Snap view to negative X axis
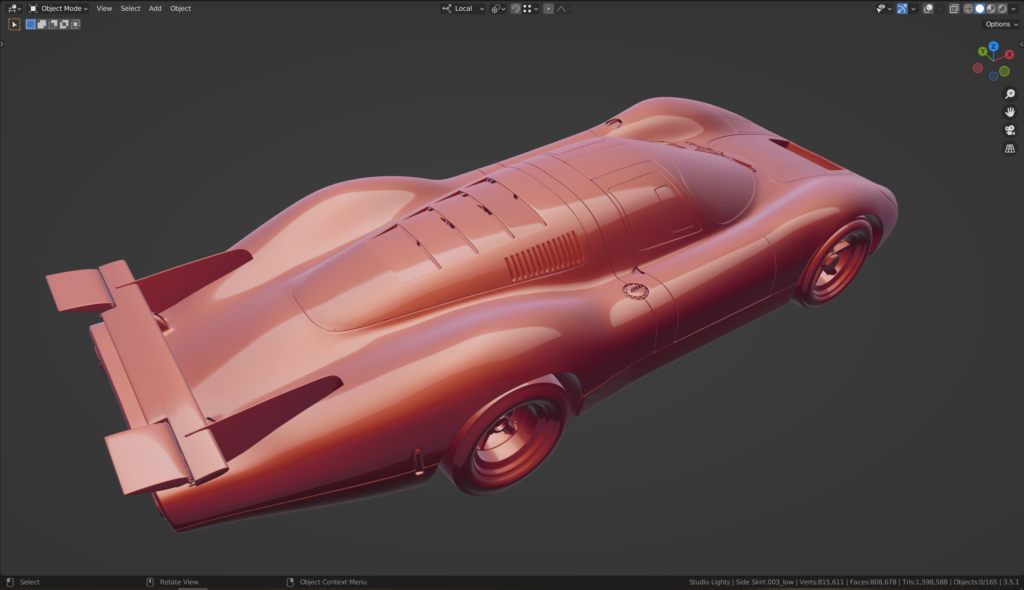 (x=978, y=68)
